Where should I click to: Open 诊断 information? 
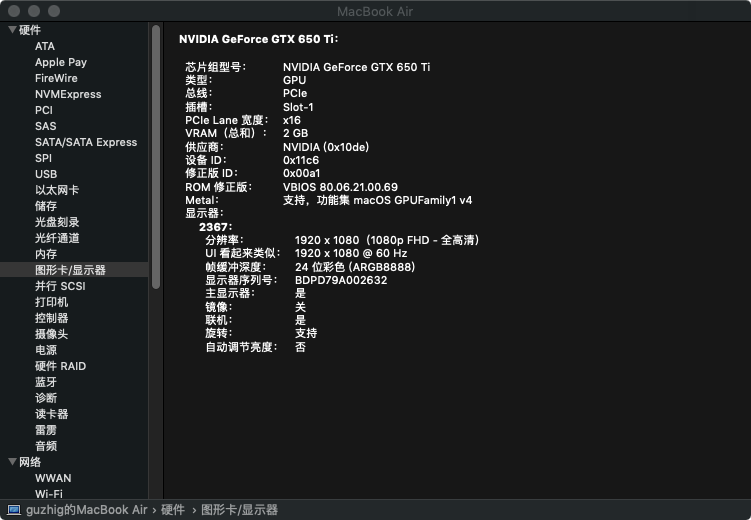[x=46, y=398]
